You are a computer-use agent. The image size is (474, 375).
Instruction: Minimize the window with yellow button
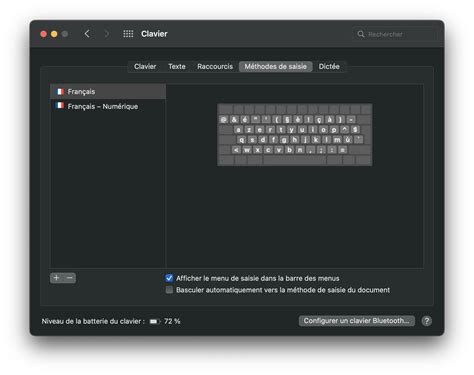point(54,34)
